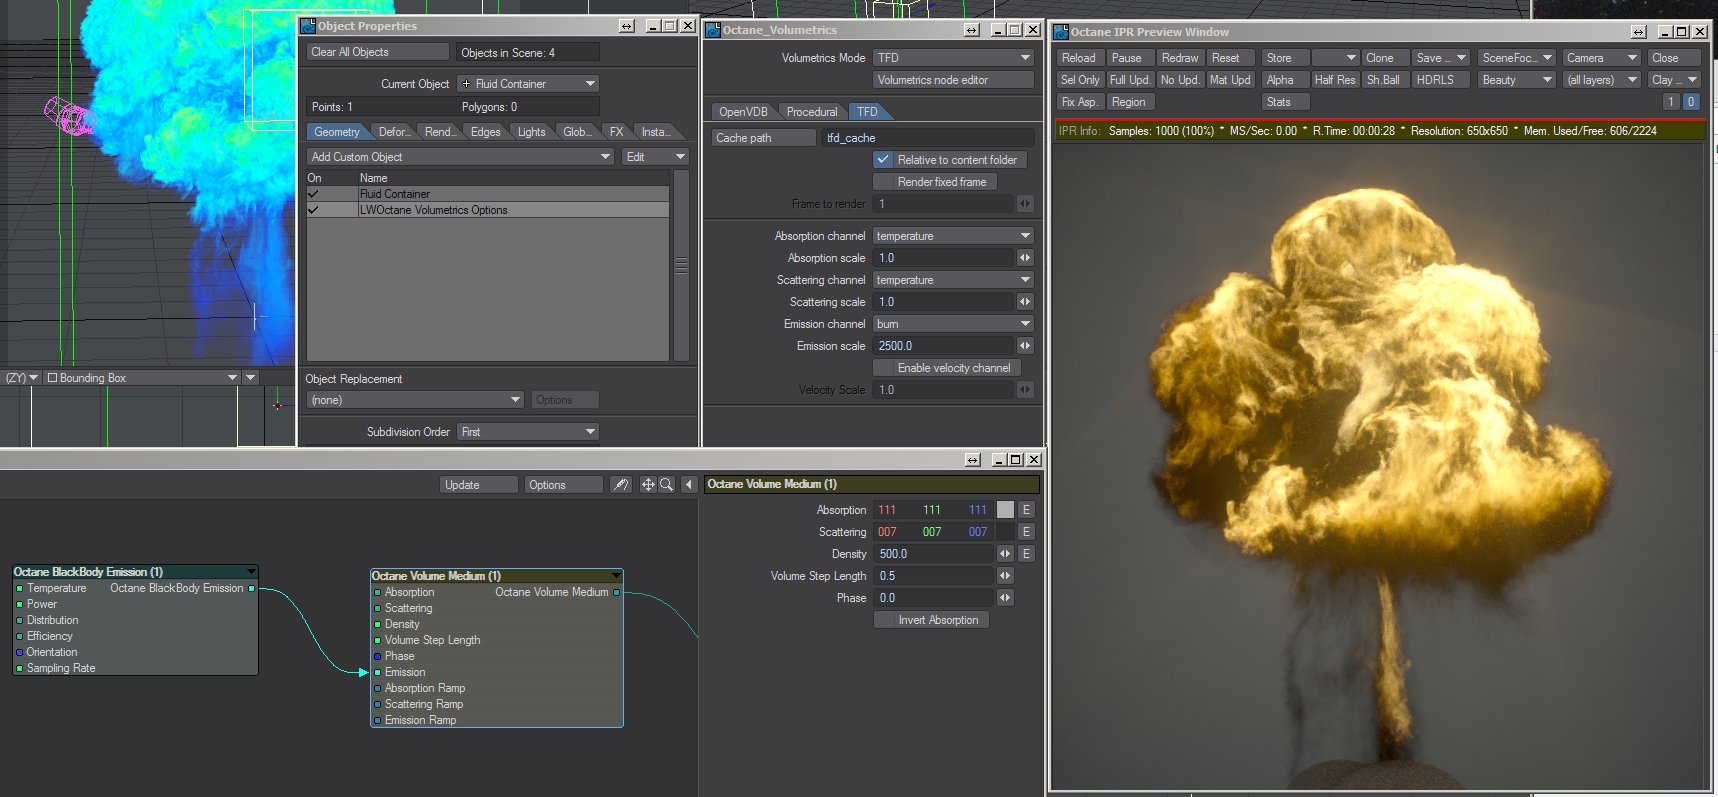This screenshot has width=1718, height=797.
Task: Click the Phase input socket on Volume Medium node
Action: click(377, 656)
